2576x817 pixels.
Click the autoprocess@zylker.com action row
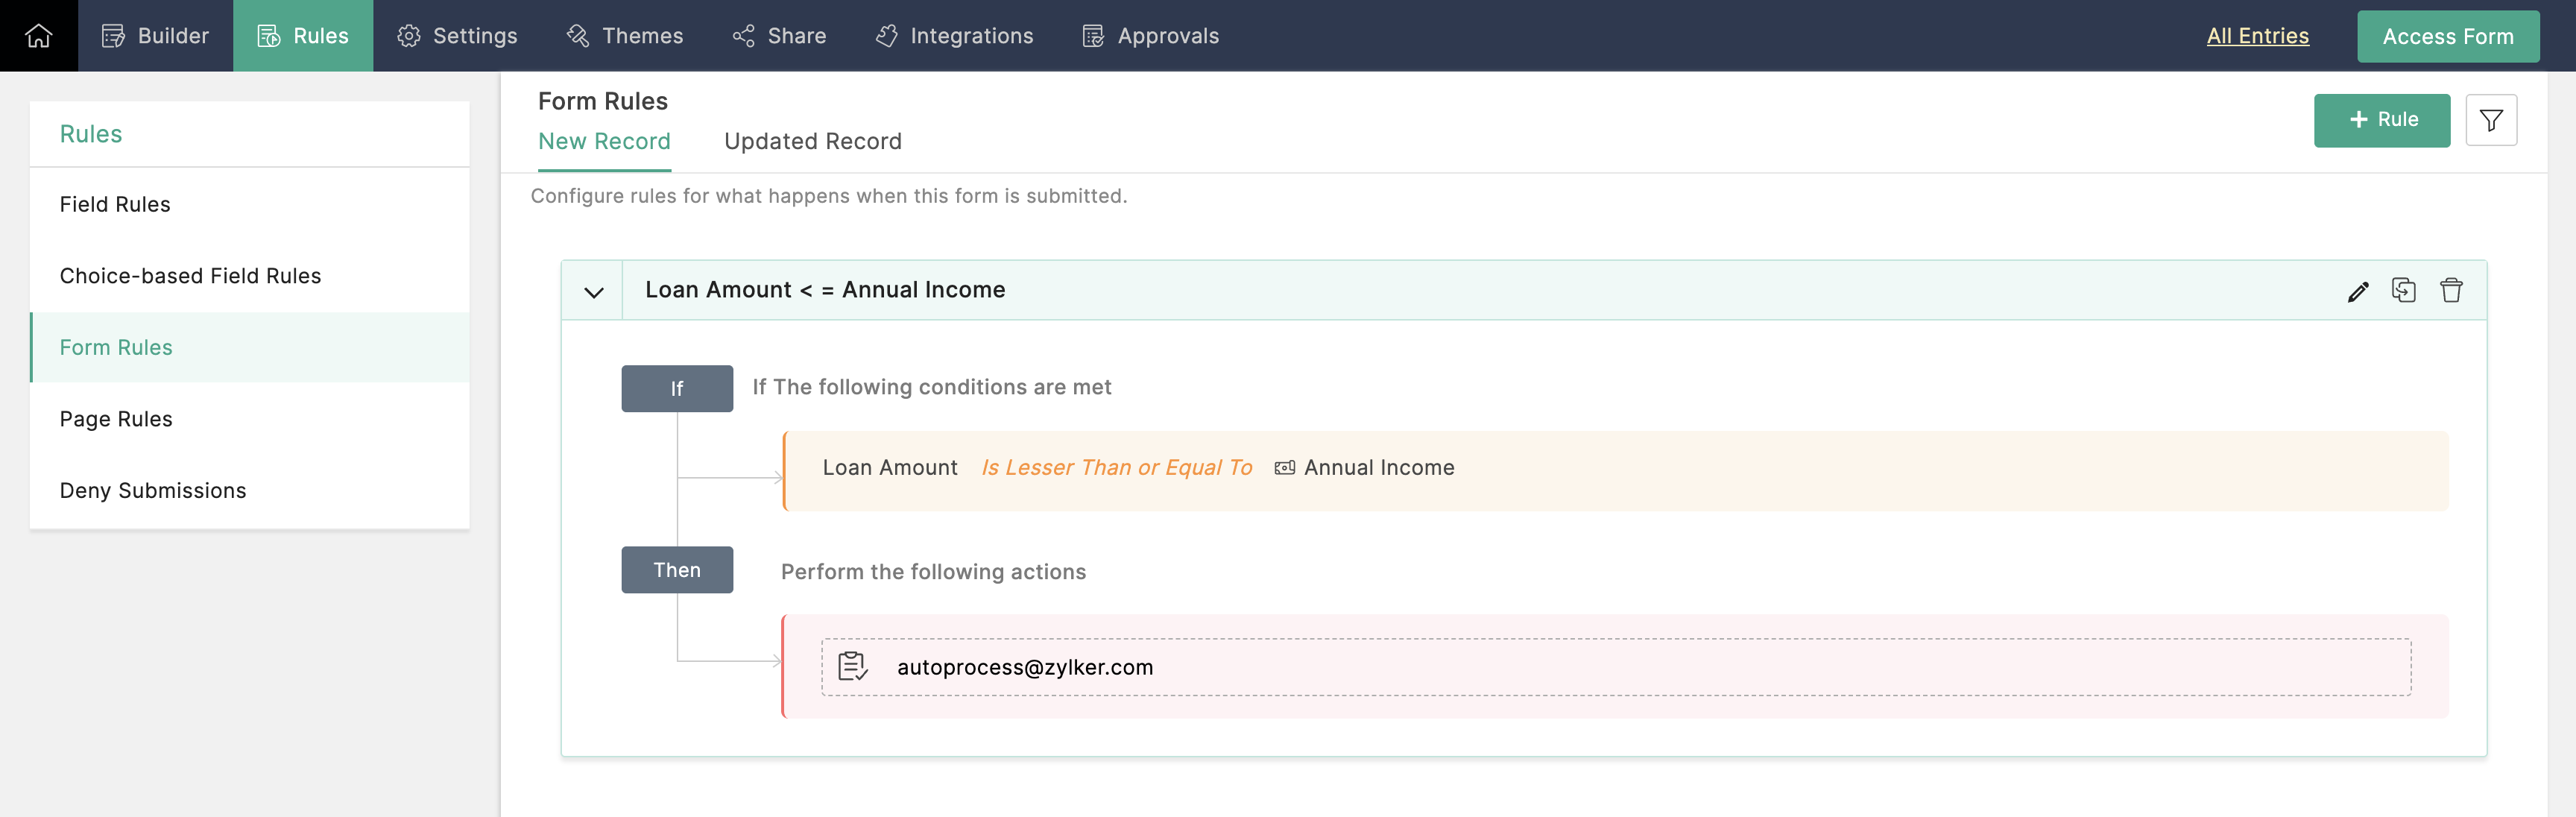coord(1615,667)
